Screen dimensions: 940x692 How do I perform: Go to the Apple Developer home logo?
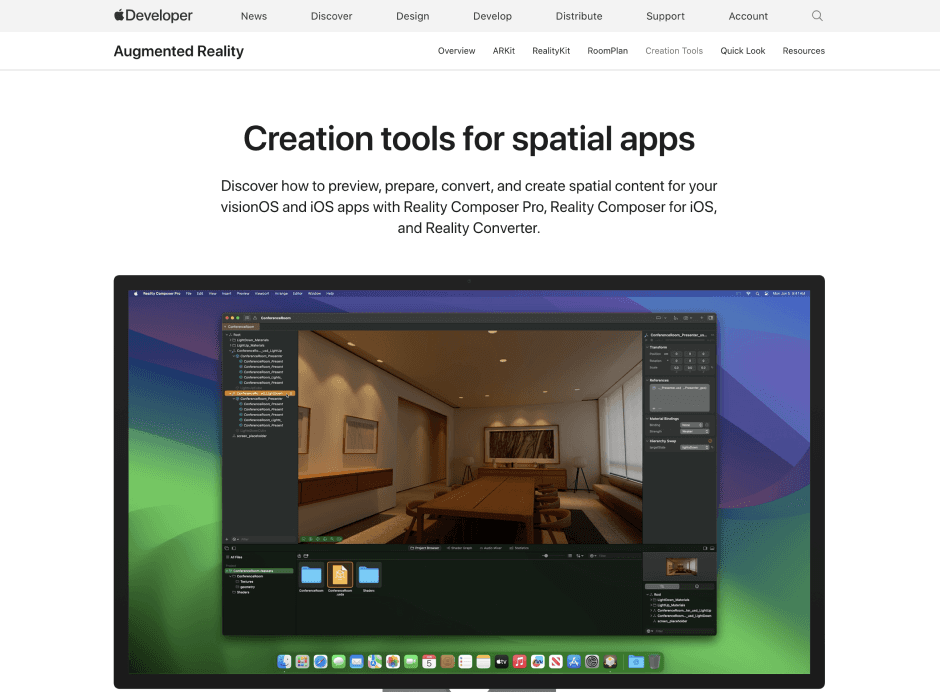(x=153, y=16)
